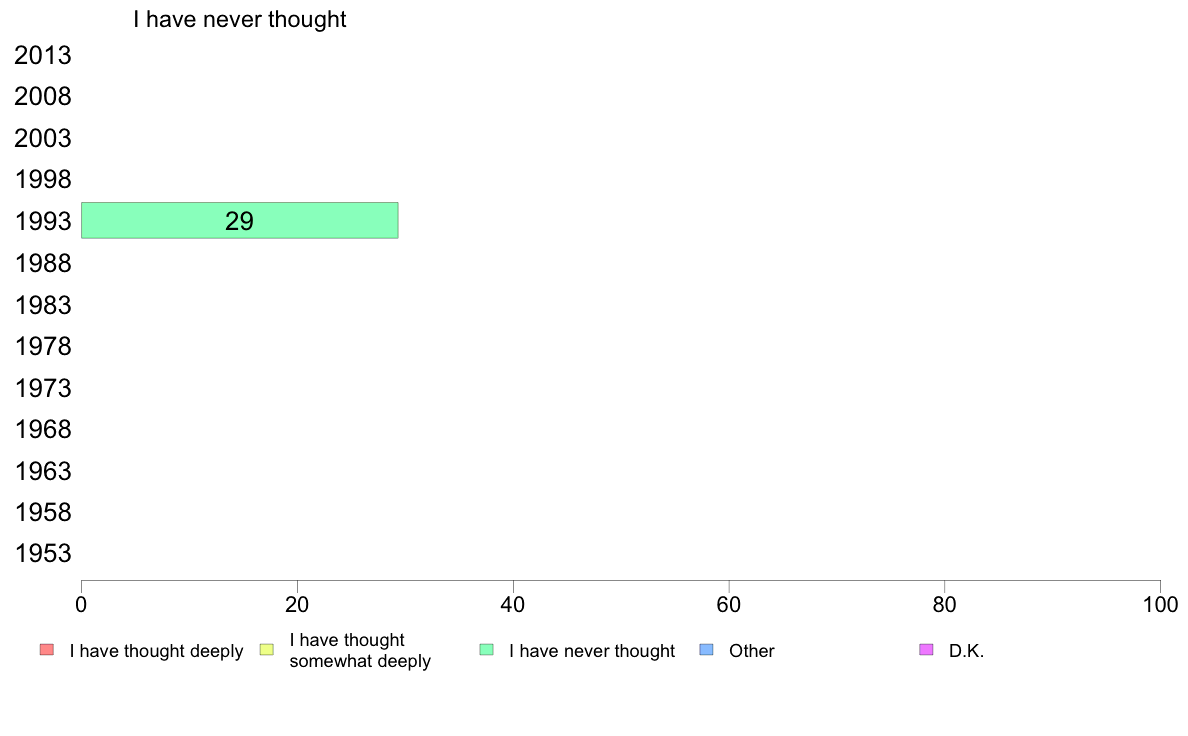Toggle the 'Other' legend label
This screenshot has width=1188, height=736.
click(x=752, y=650)
